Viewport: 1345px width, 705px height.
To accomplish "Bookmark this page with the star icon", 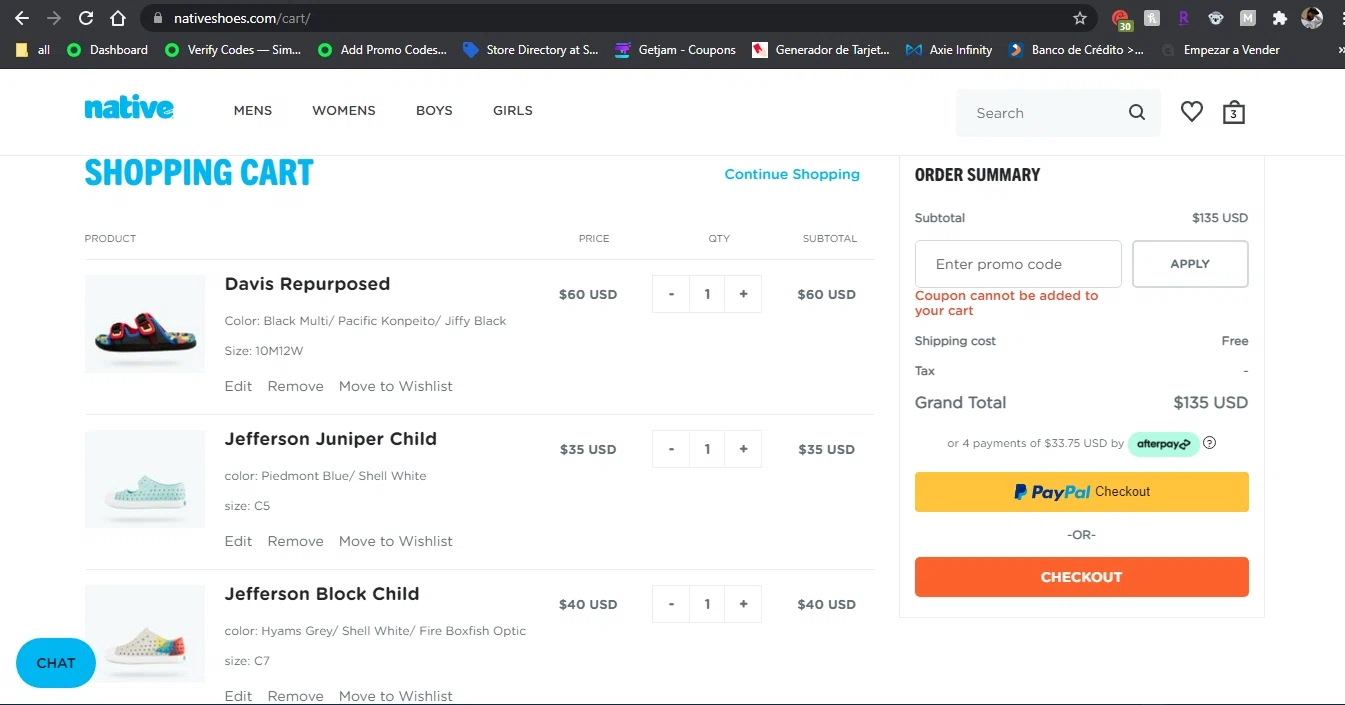I will pyautogui.click(x=1080, y=18).
